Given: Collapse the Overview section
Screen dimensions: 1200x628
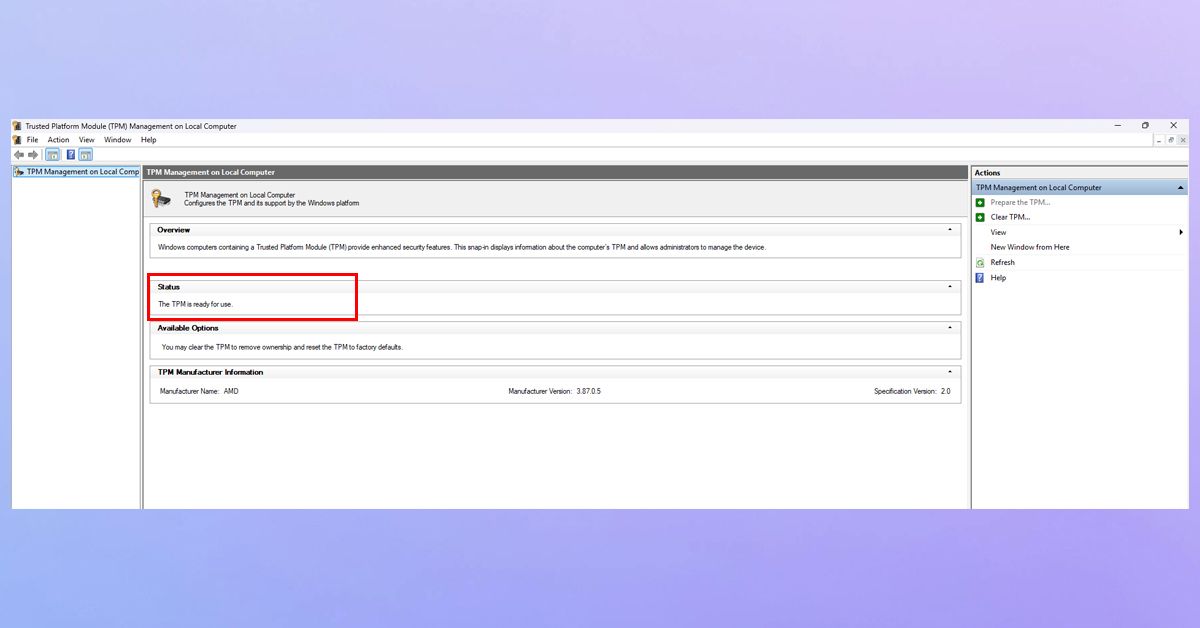Looking at the screenshot, I should pyautogui.click(x=948, y=230).
